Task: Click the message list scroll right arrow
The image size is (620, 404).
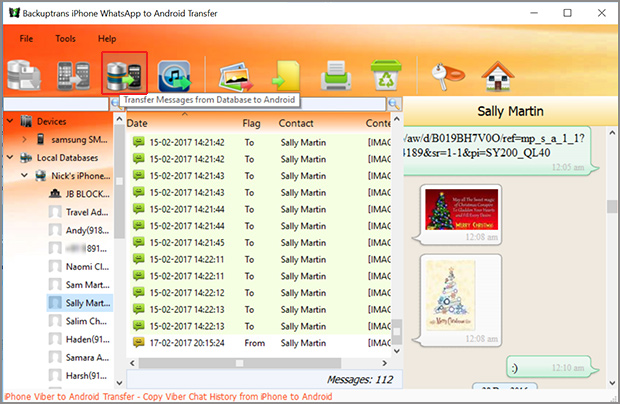Action: 384,363
